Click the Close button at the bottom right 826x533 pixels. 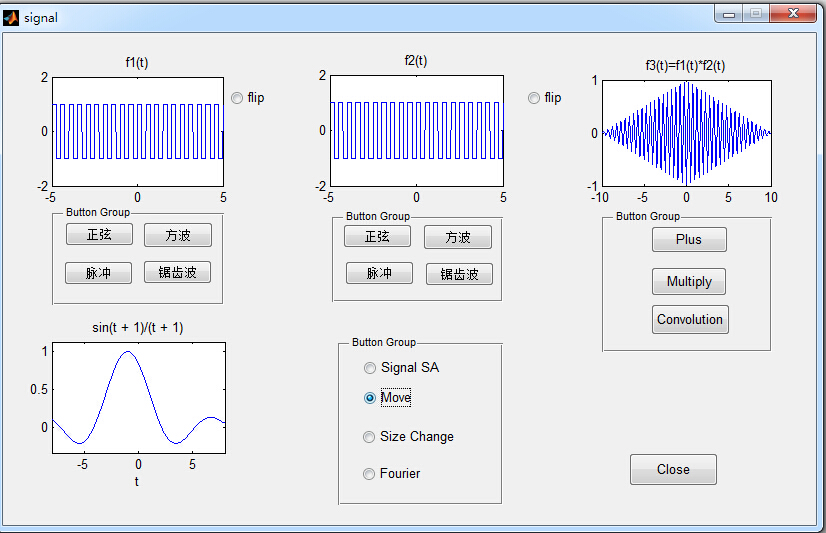(673, 469)
